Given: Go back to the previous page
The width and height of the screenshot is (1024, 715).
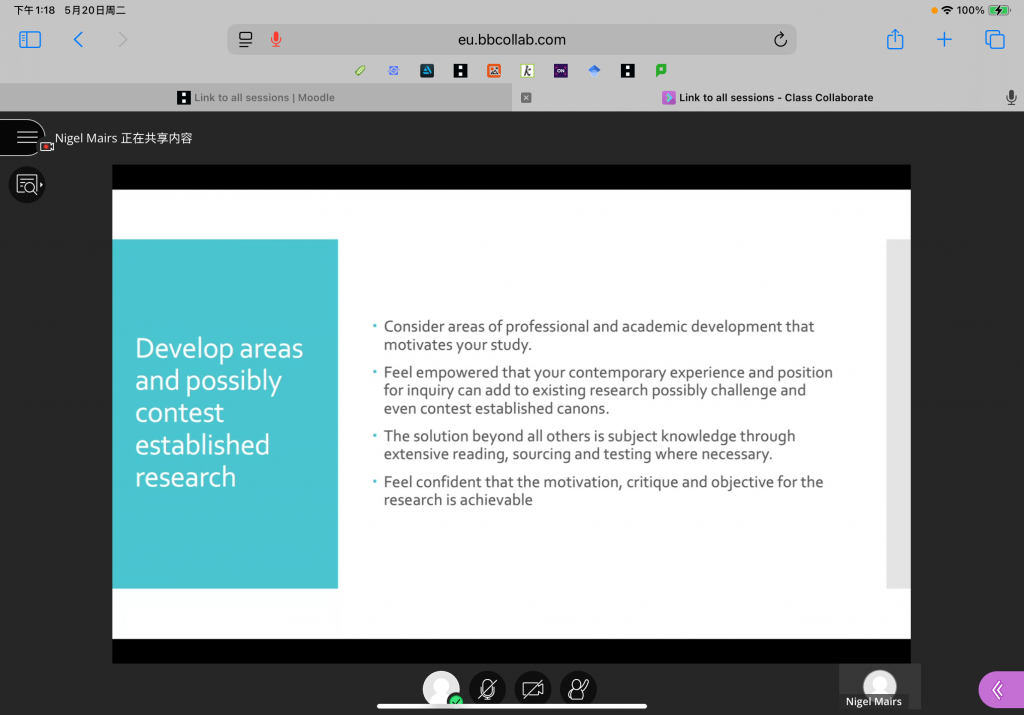Looking at the screenshot, I should tap(78, 40).
